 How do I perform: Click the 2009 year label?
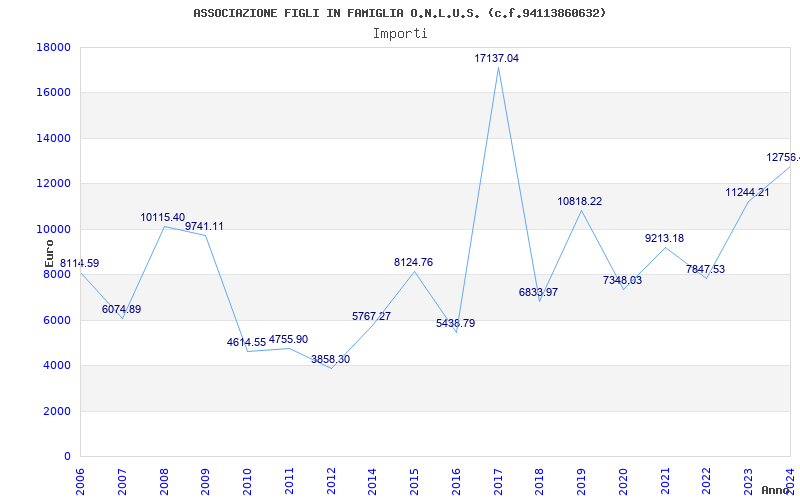tap(206, 481)
